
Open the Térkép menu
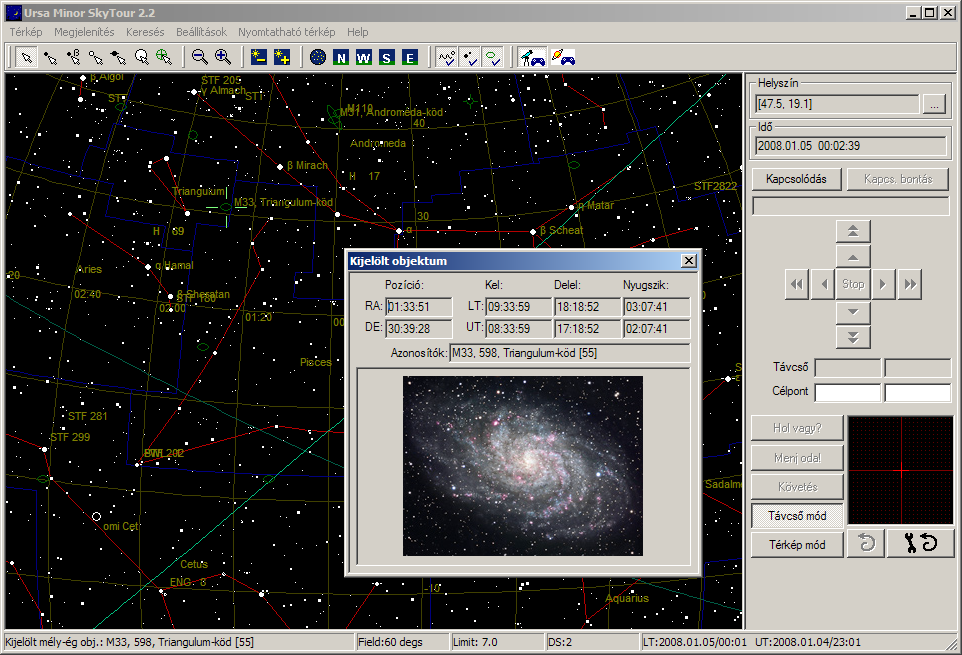coord(26,32)
